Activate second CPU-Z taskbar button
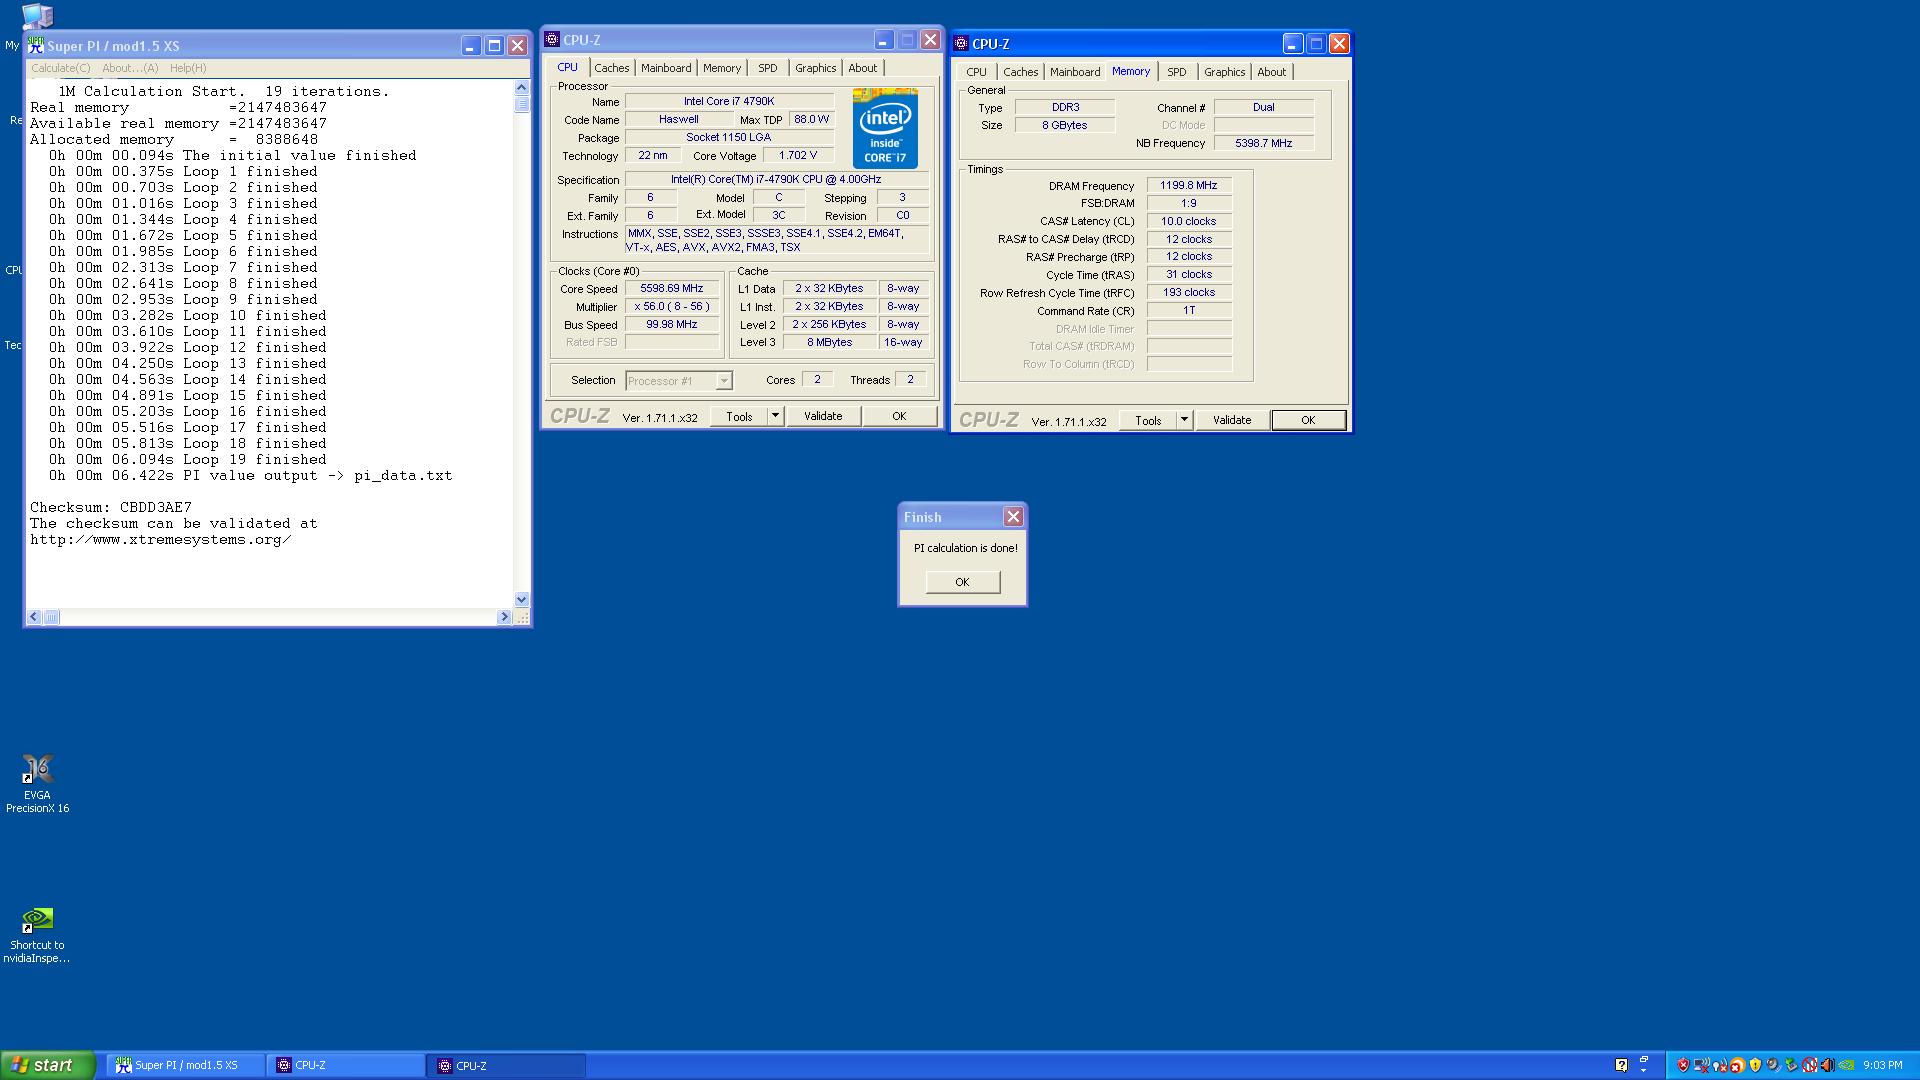Viewport: 1920px width, 1080px height. pyautogui.click(x=507, y=1066)
